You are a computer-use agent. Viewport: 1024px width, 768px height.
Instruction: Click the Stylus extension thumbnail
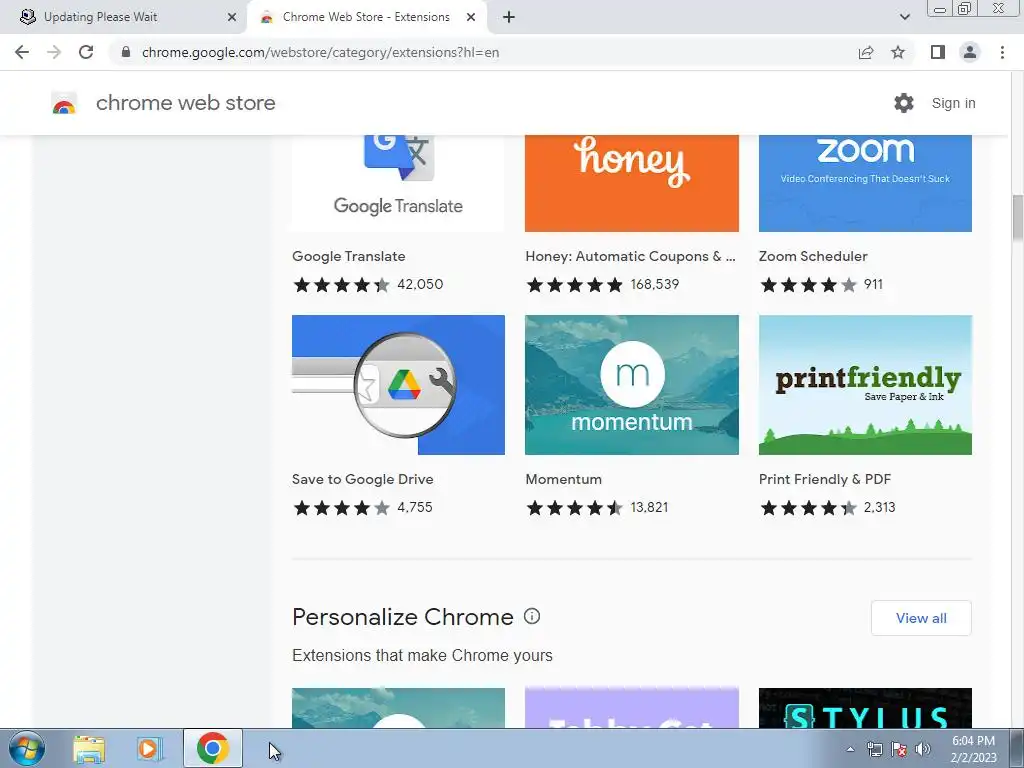click(x=865, y=708)
